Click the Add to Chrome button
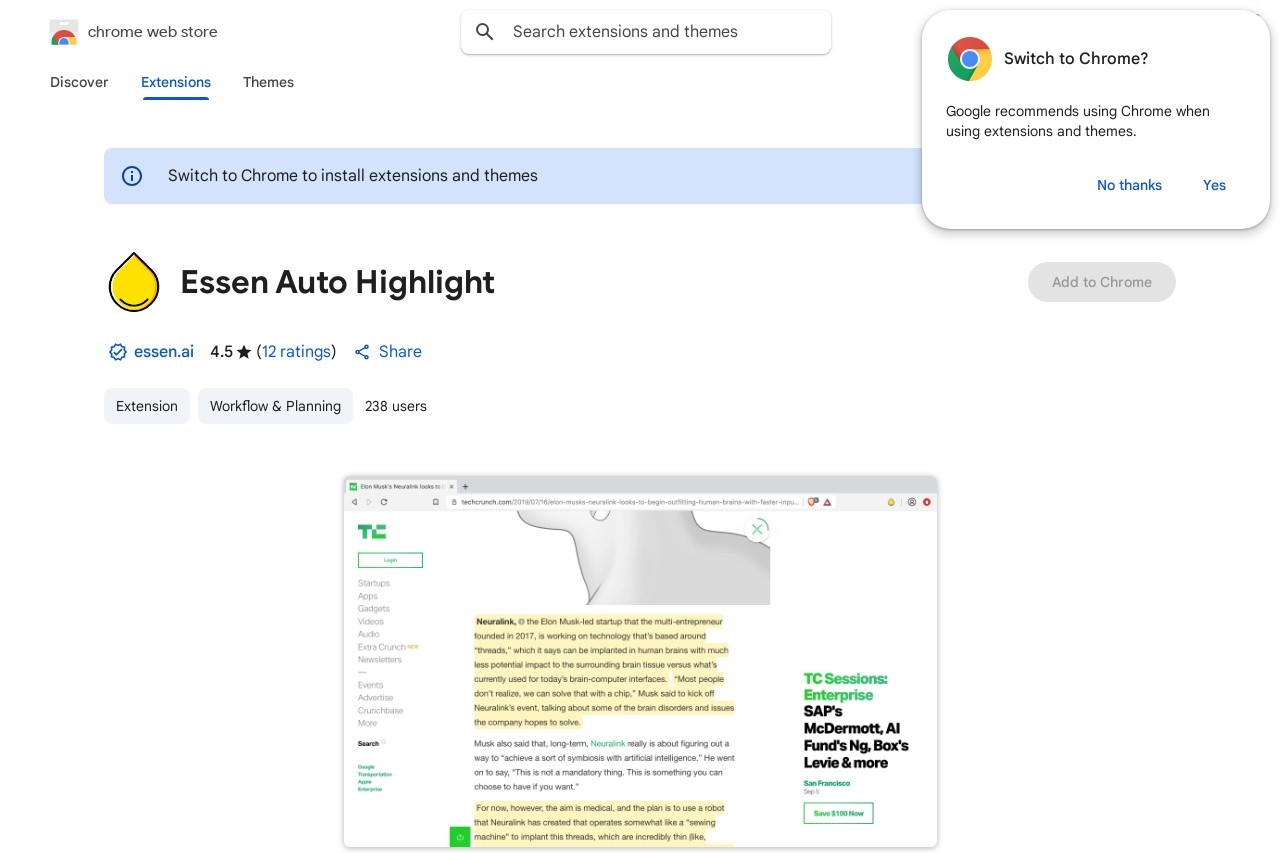The height and width of the screenshot is (853, 1280). (1102, 282)
